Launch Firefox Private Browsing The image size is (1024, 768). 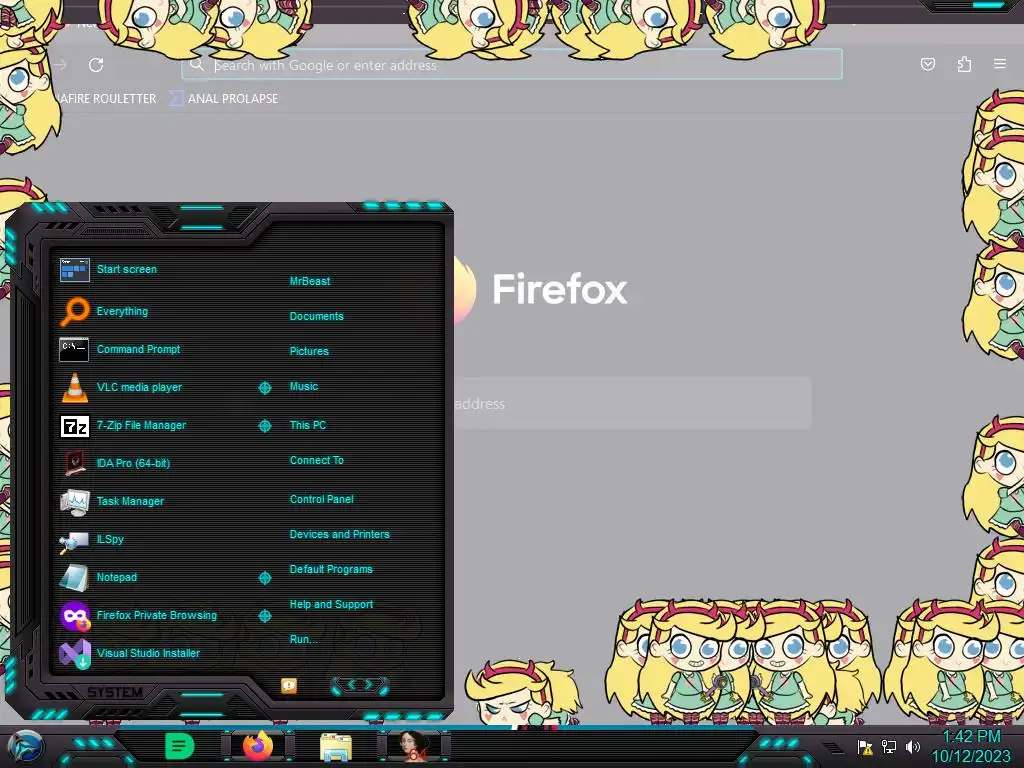click(x=157, y=615)
